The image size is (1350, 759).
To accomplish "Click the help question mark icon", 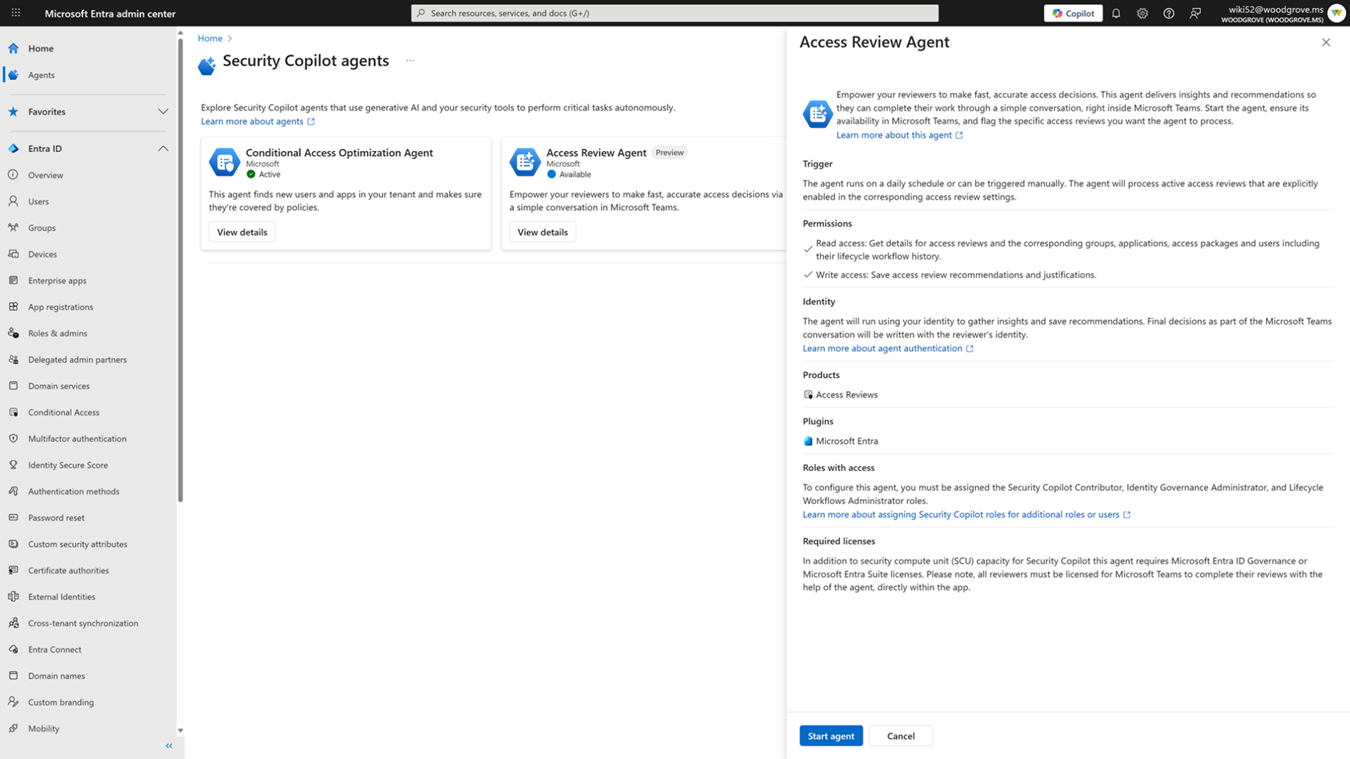I will pyautogui.click(x=1168, y=13).
